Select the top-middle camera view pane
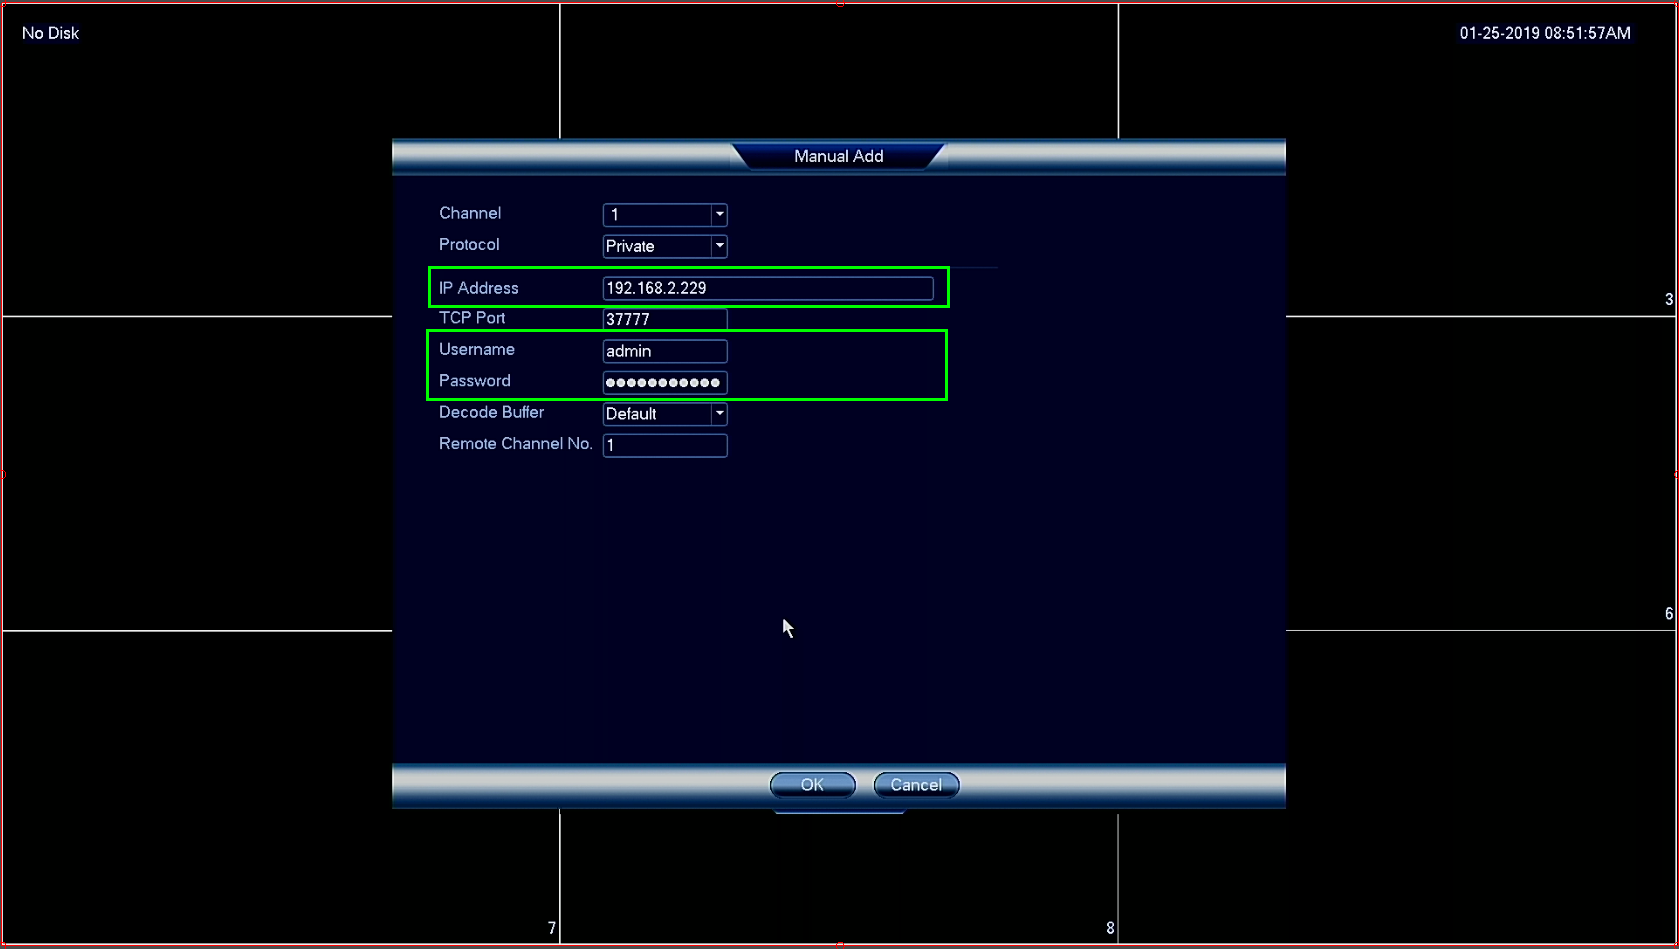This screenshot has width=1679, height=949. (x=839, y=72)
